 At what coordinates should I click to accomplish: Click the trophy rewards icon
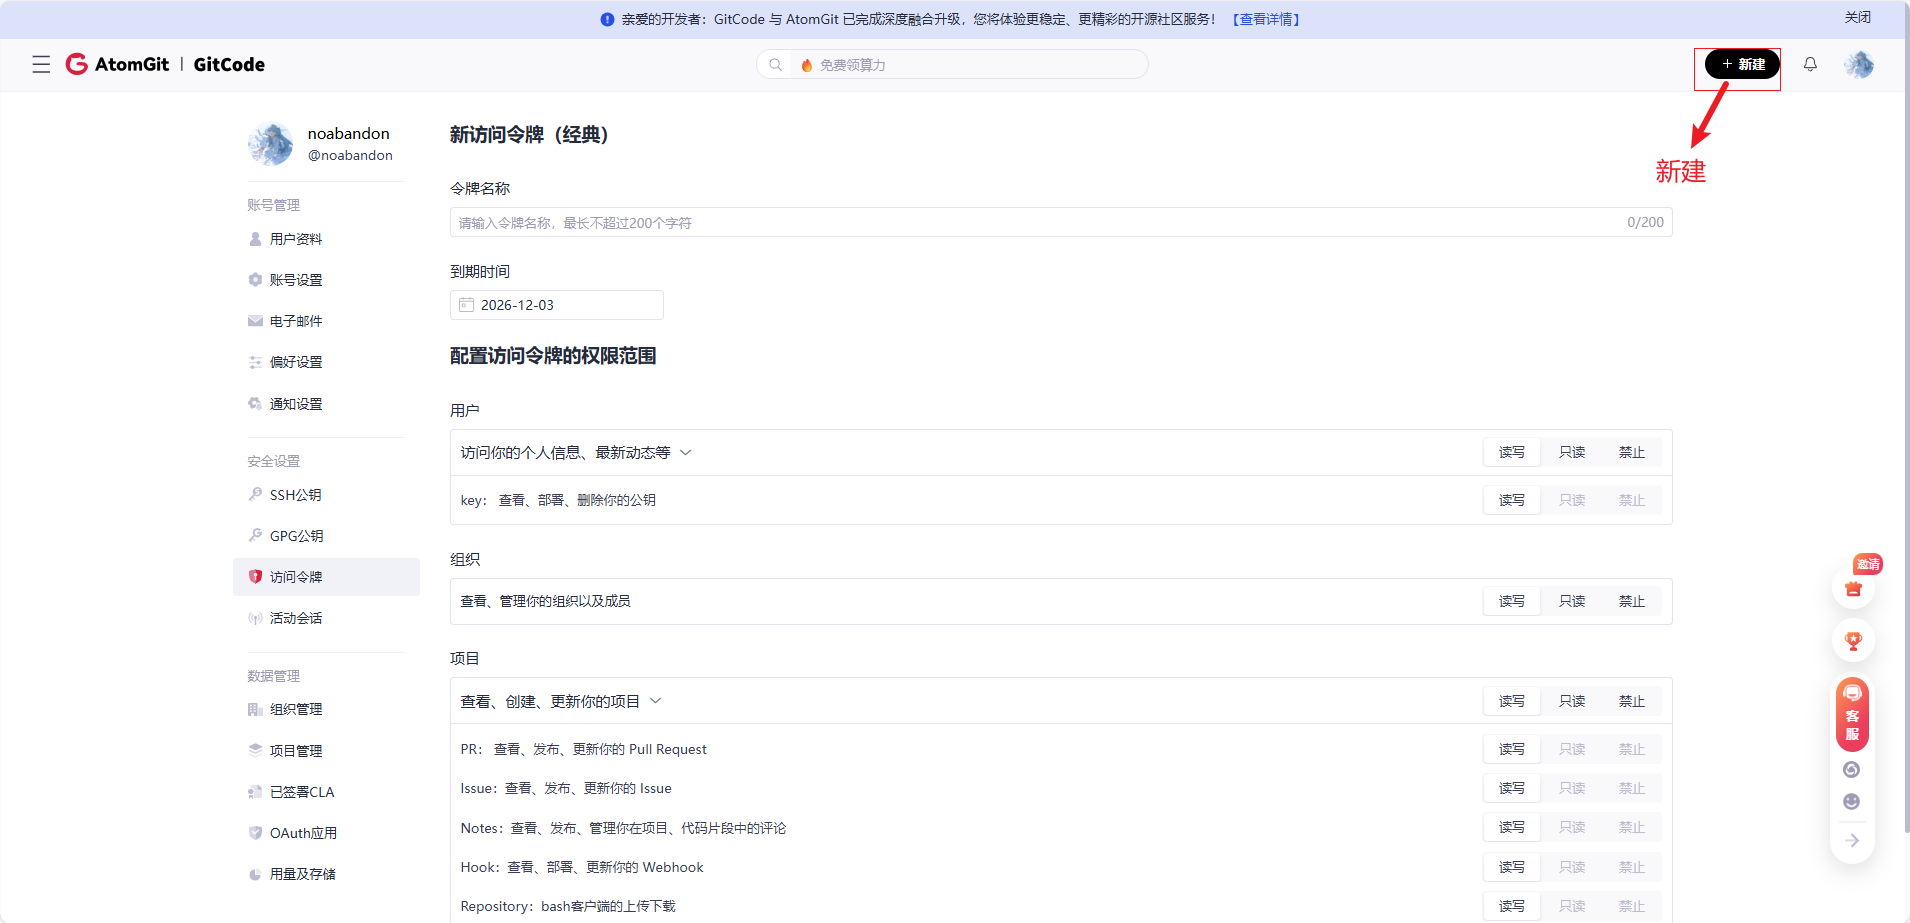[1852, 640]
